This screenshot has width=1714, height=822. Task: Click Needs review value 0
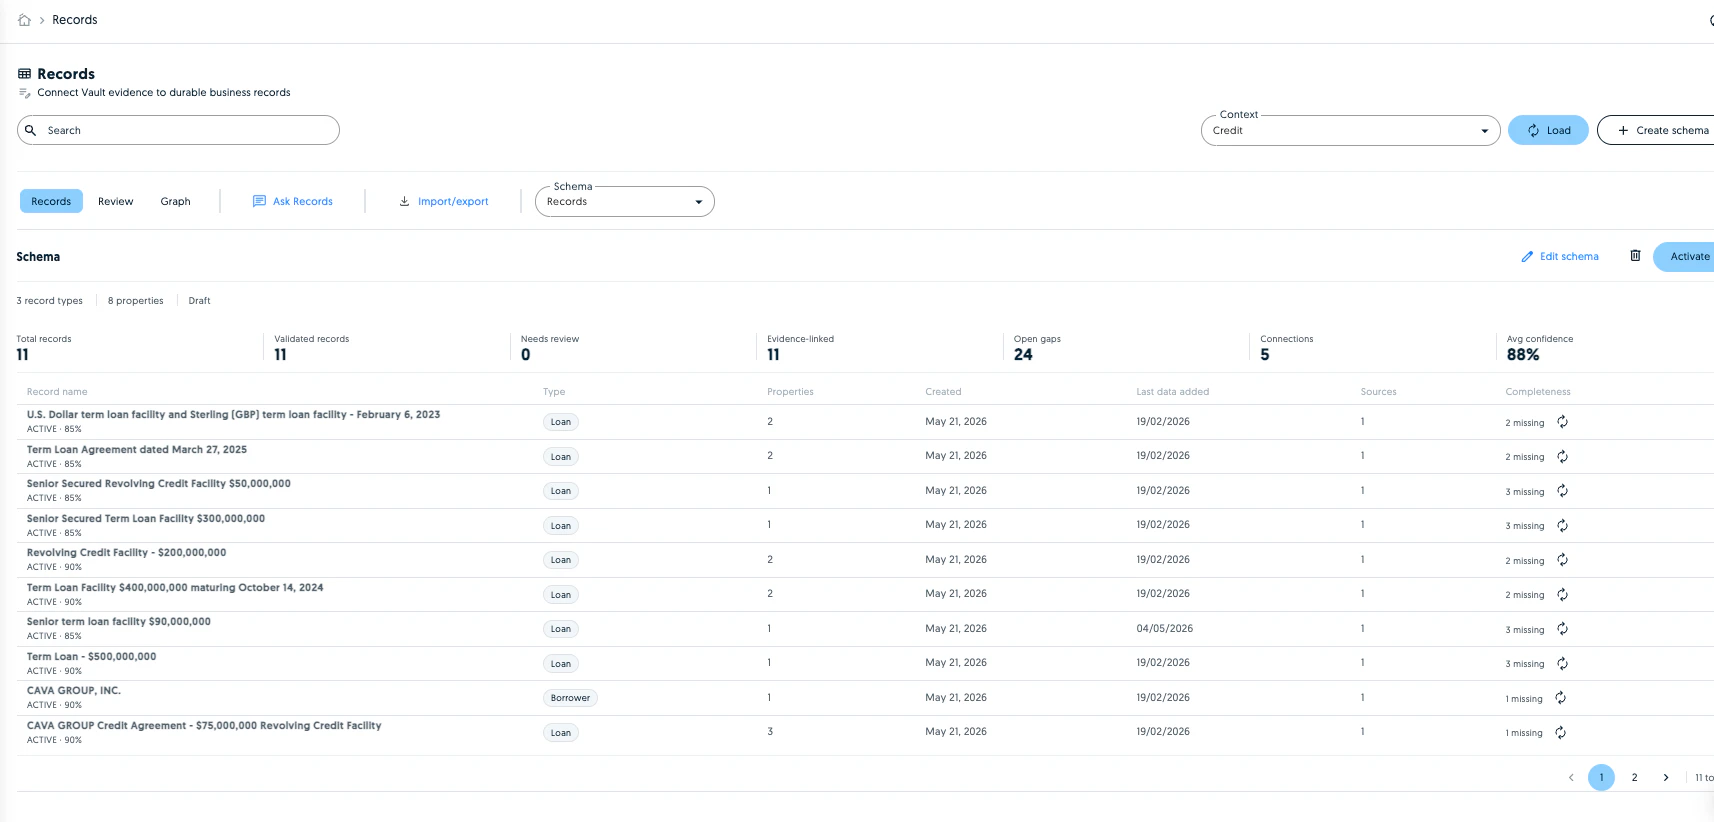[526, 355]
